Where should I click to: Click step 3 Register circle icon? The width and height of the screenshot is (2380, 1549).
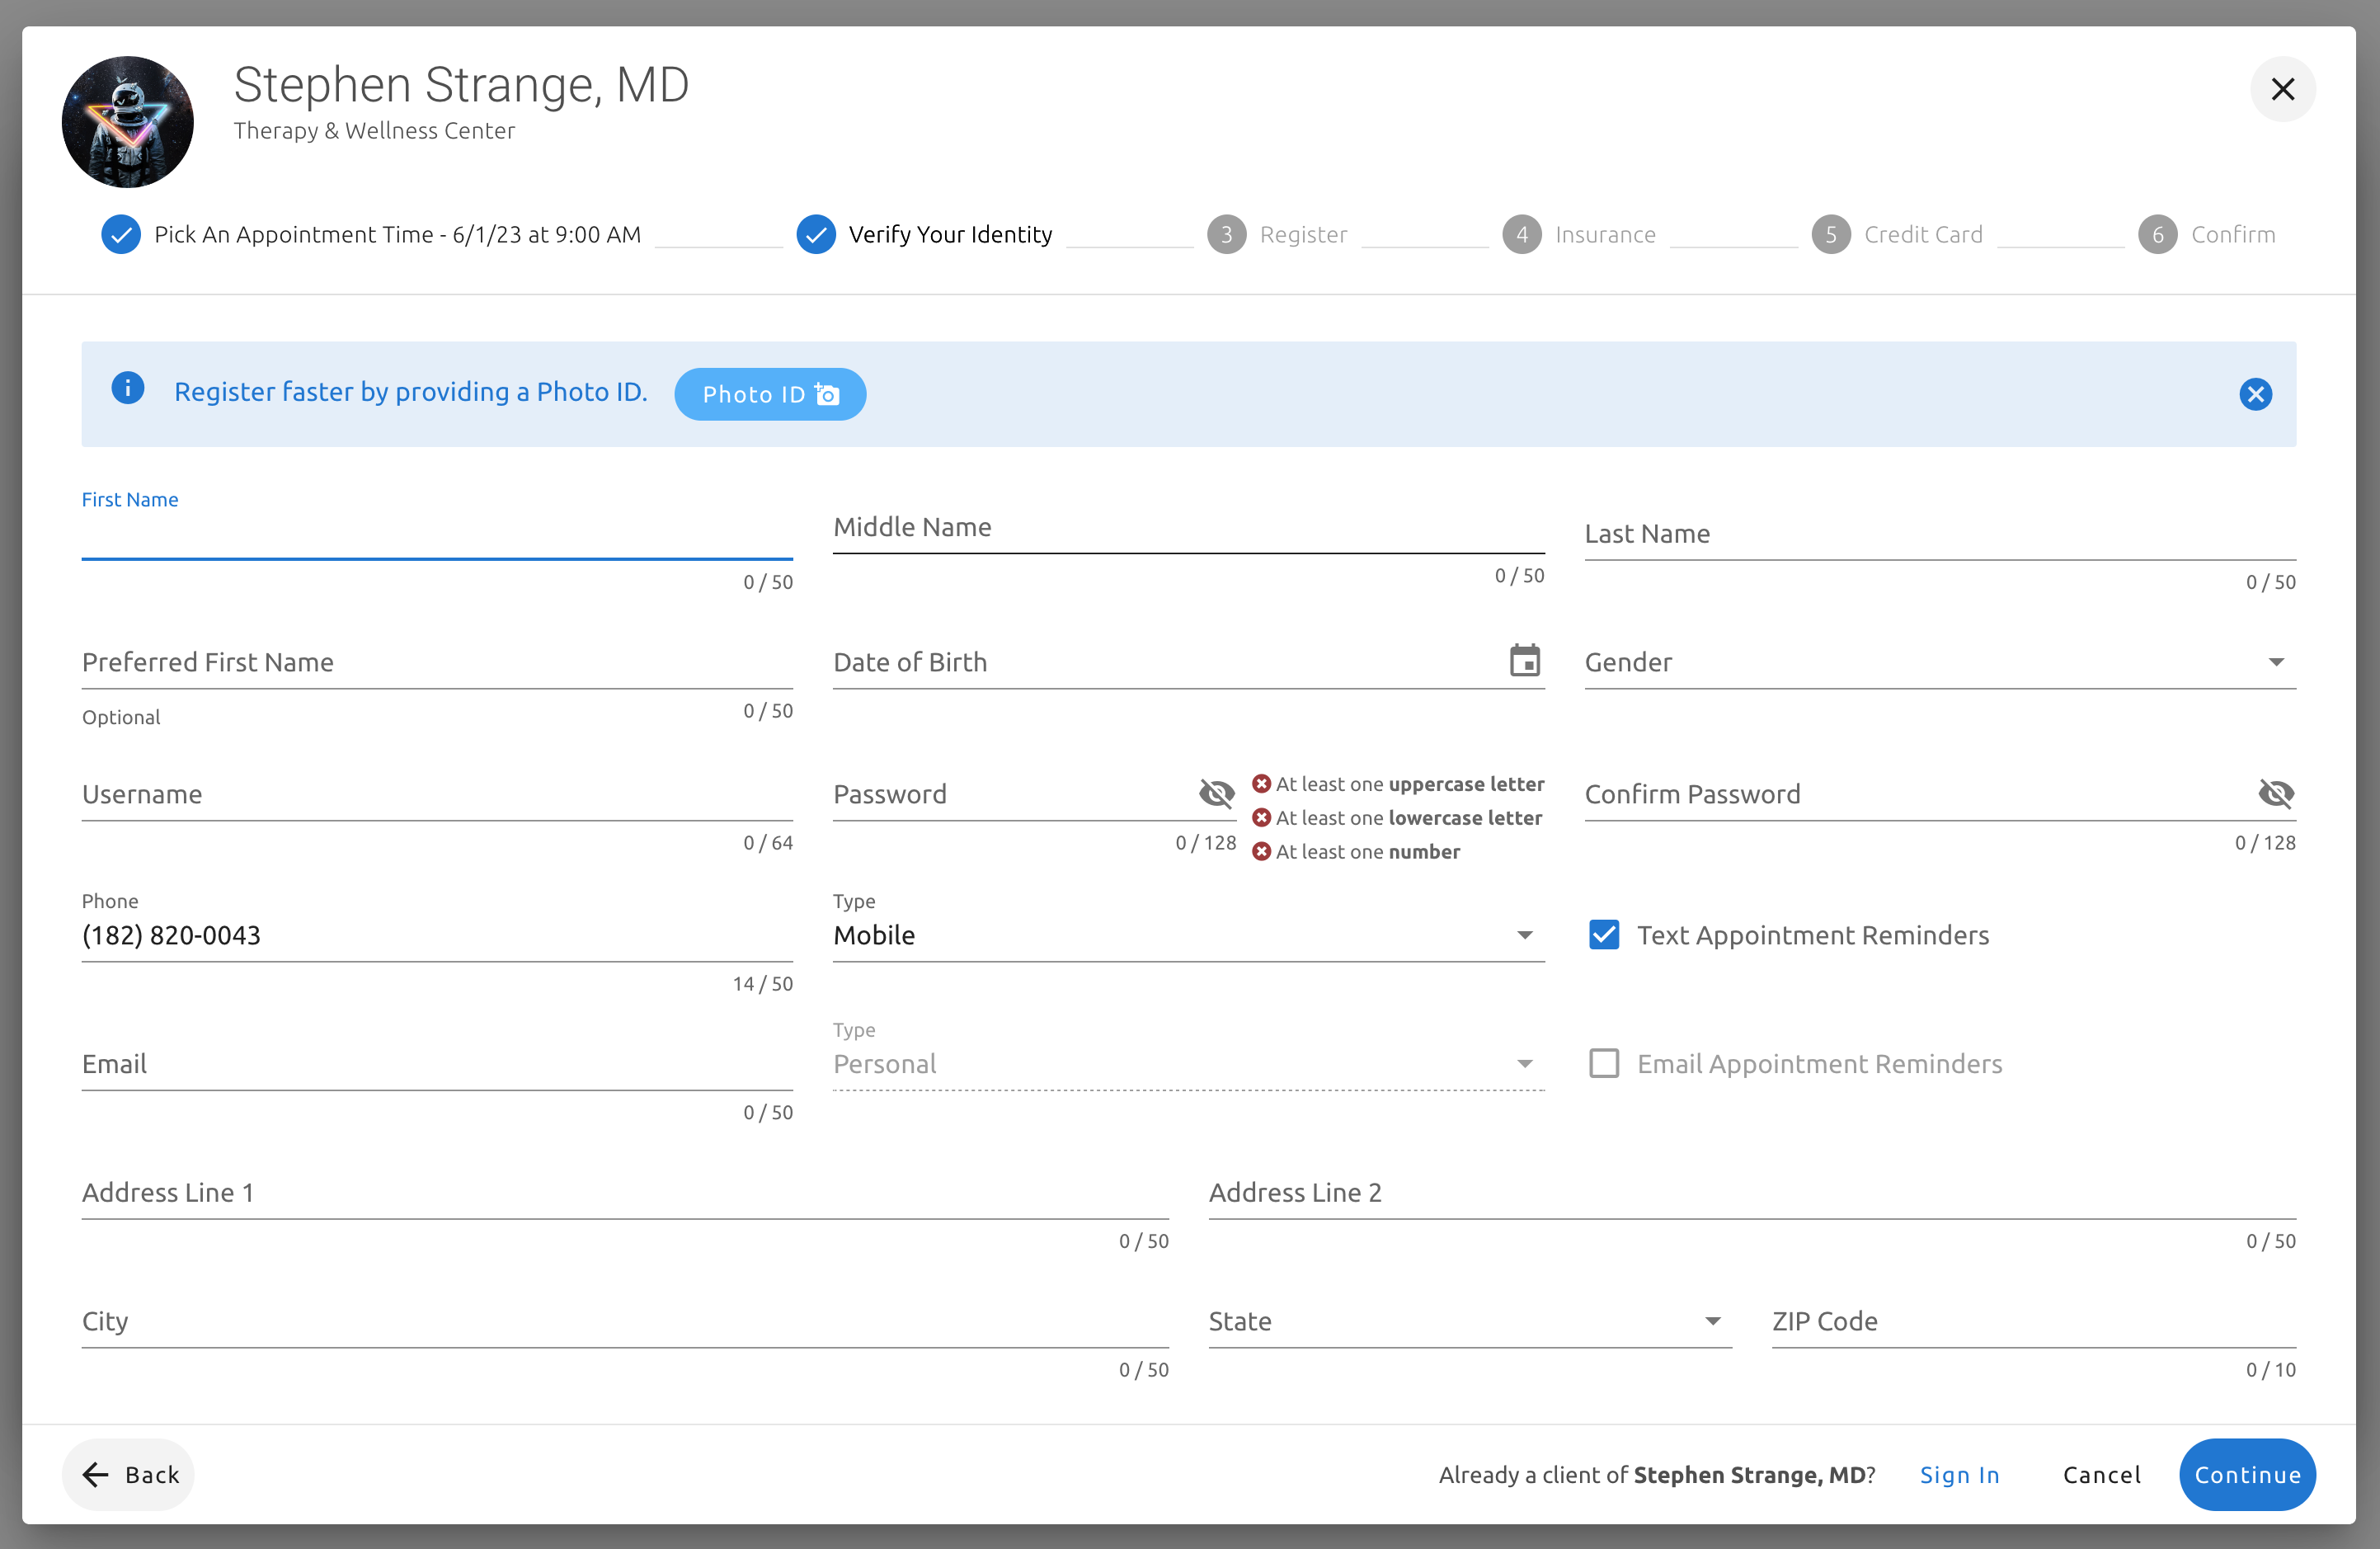point(1225,235)
